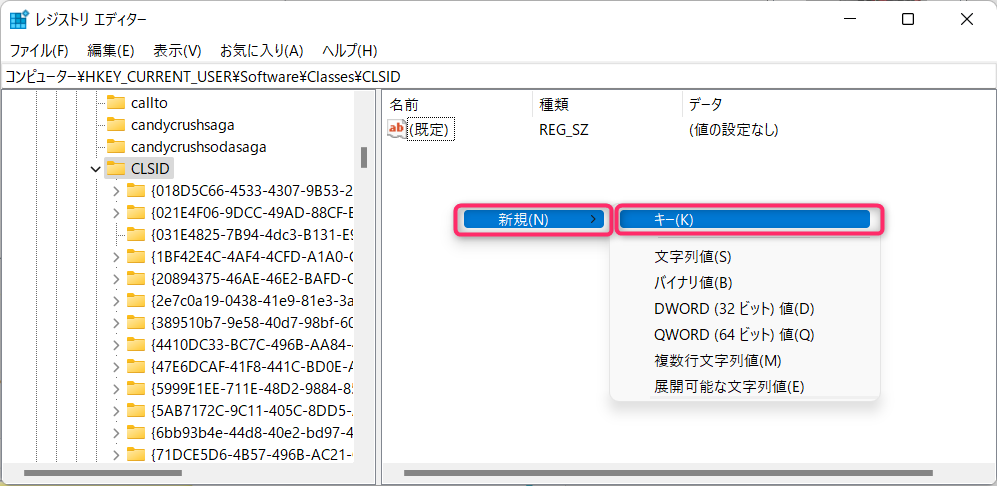
Task: Click folder icon of {018D5C66-4533 key
Action: point(136,190)
